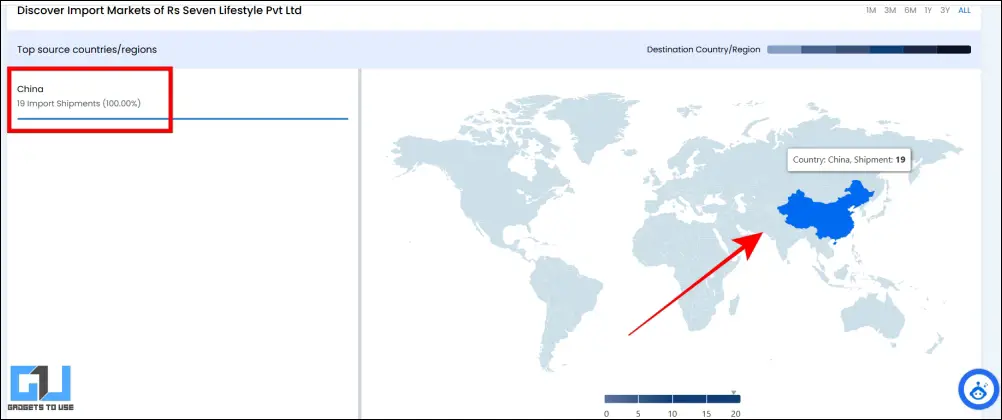
Task: Click the 0–20 shipment scale bar
Action: click(672, 399)
